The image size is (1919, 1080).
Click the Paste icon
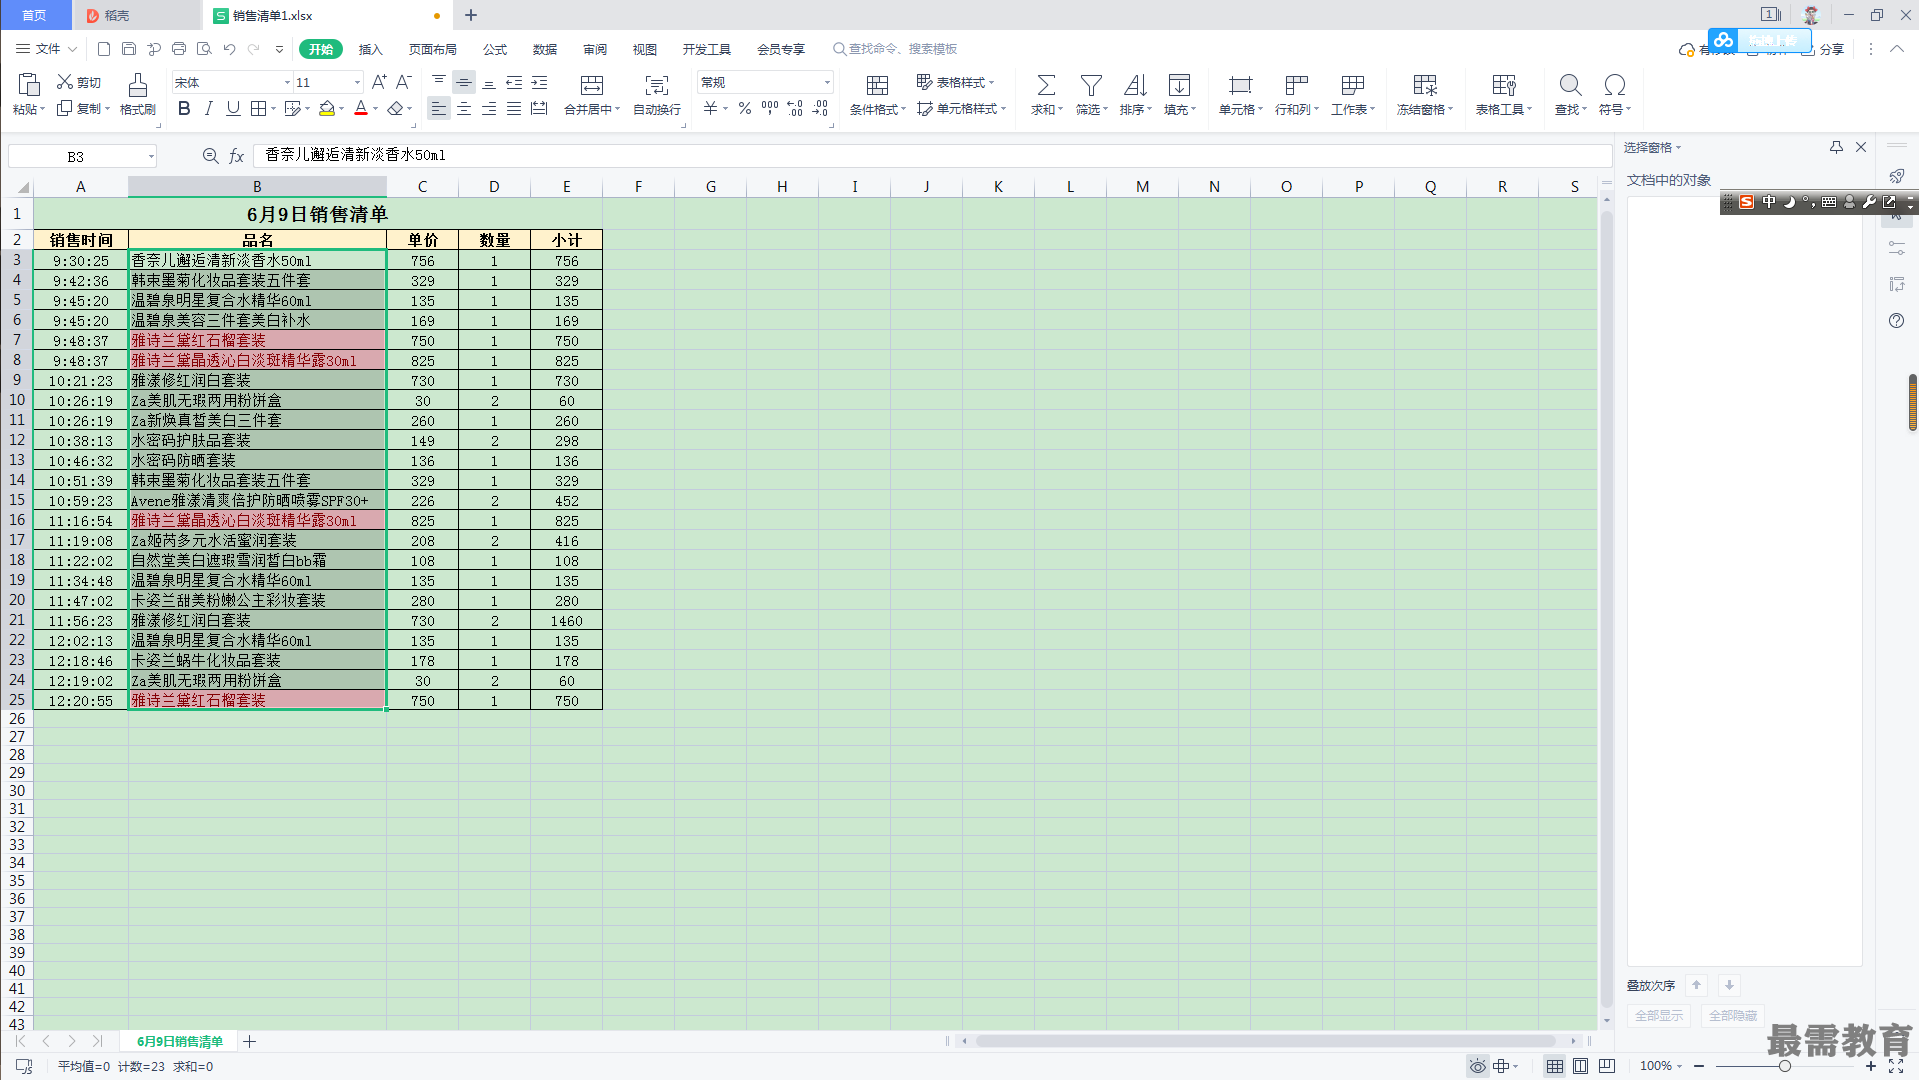pos(28,85)
